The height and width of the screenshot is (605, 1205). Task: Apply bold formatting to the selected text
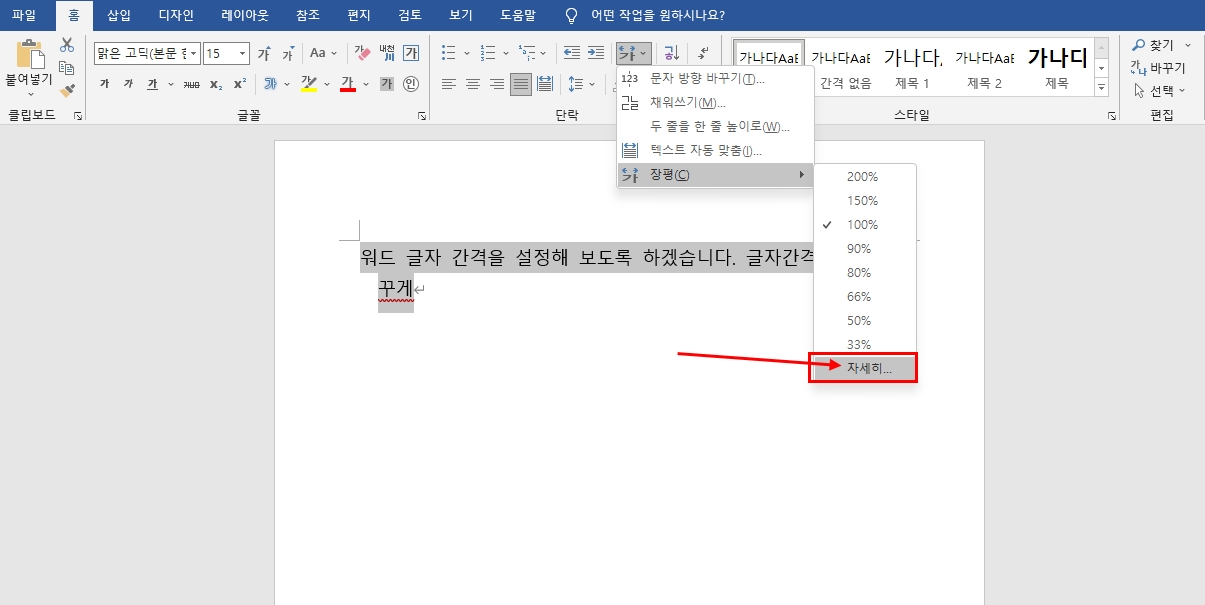click(x=104, y=84)
